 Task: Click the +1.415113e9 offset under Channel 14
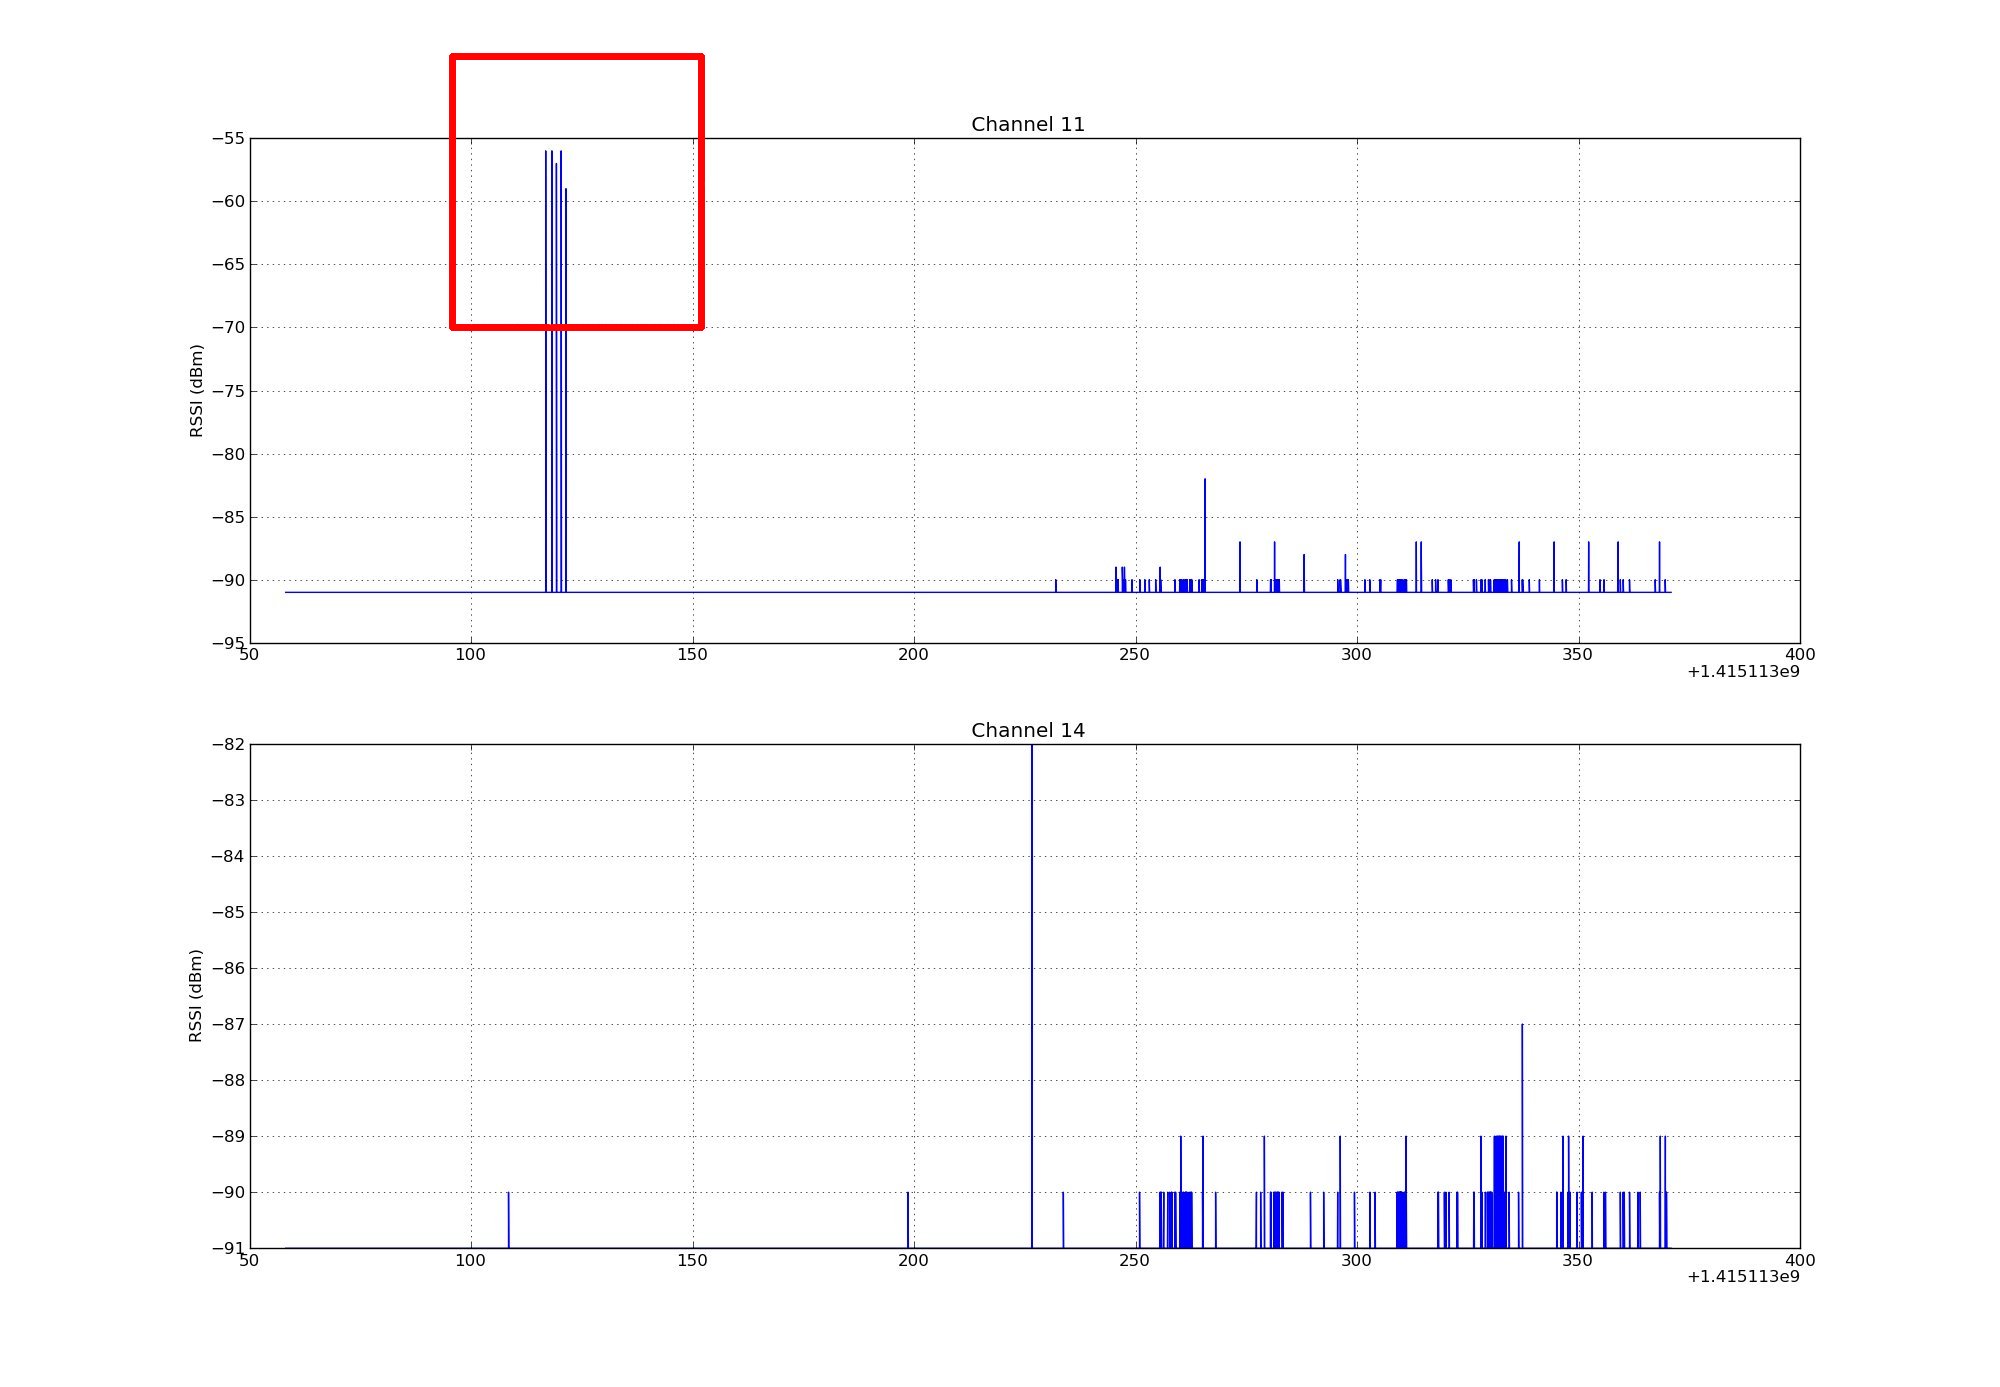(1743, 1277)
